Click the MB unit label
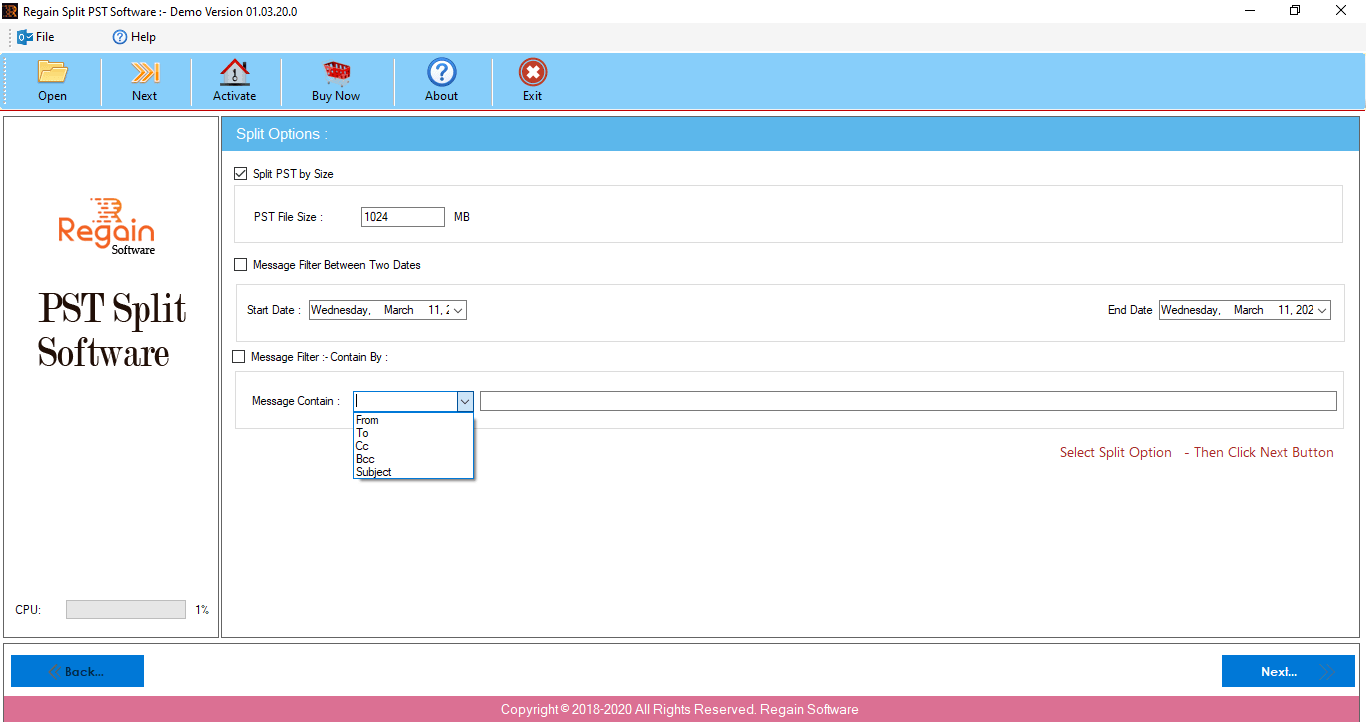The width and height of the screenshot is (1366, 722). click(x=462, y=217)
